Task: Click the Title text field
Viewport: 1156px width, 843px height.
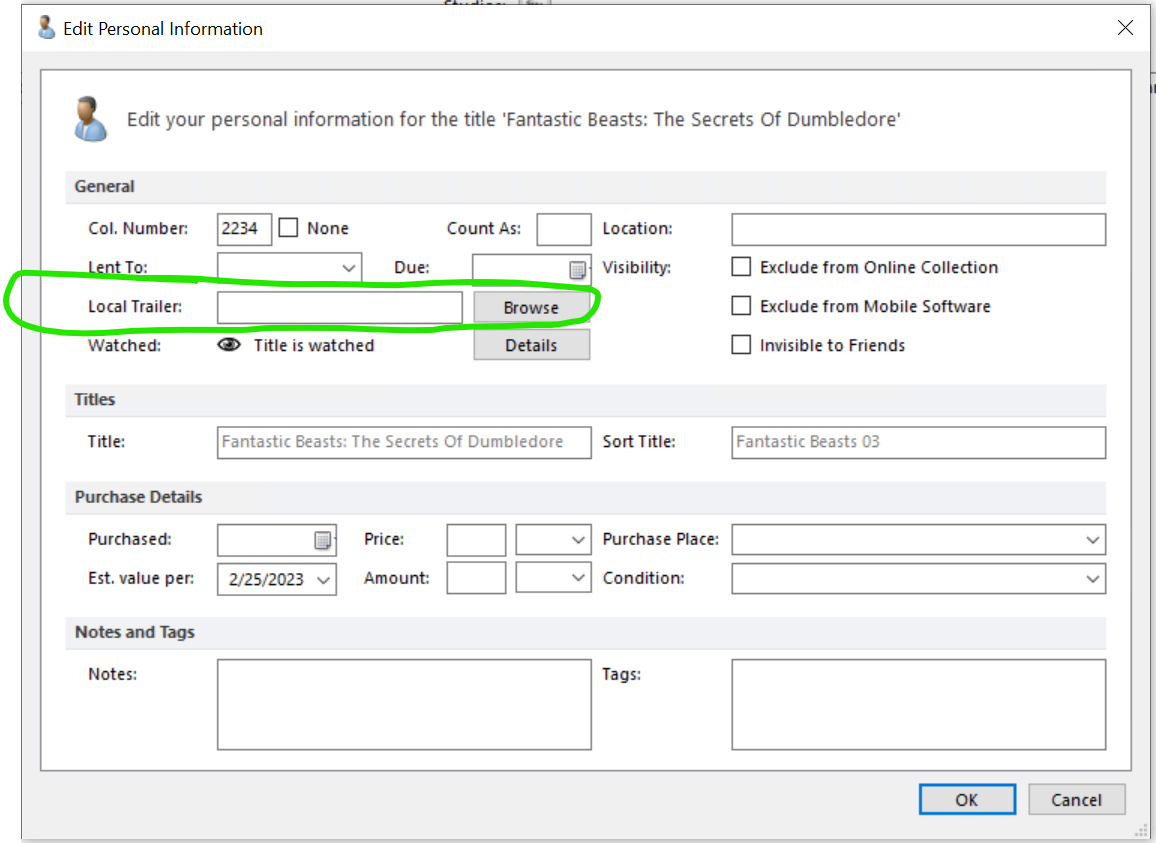Action: pyautogui.click(x=404, y=443)
